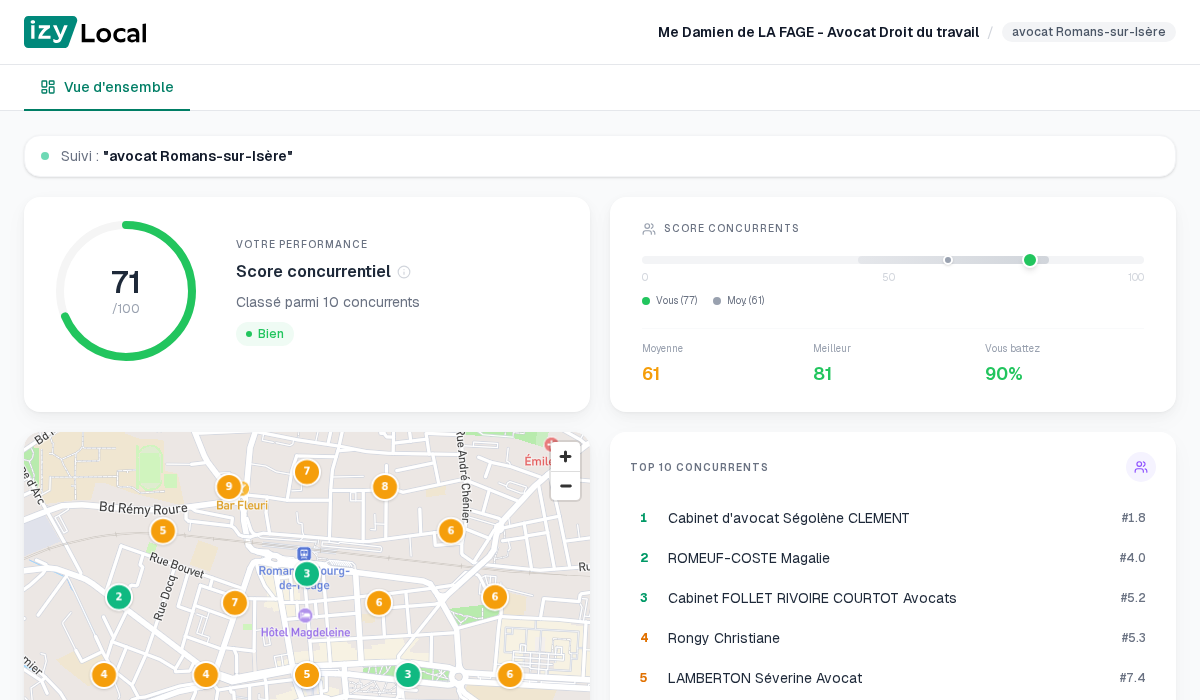Zoom out on the map
The width and height of the screenshot is (1200, 700).
(565, 486)
